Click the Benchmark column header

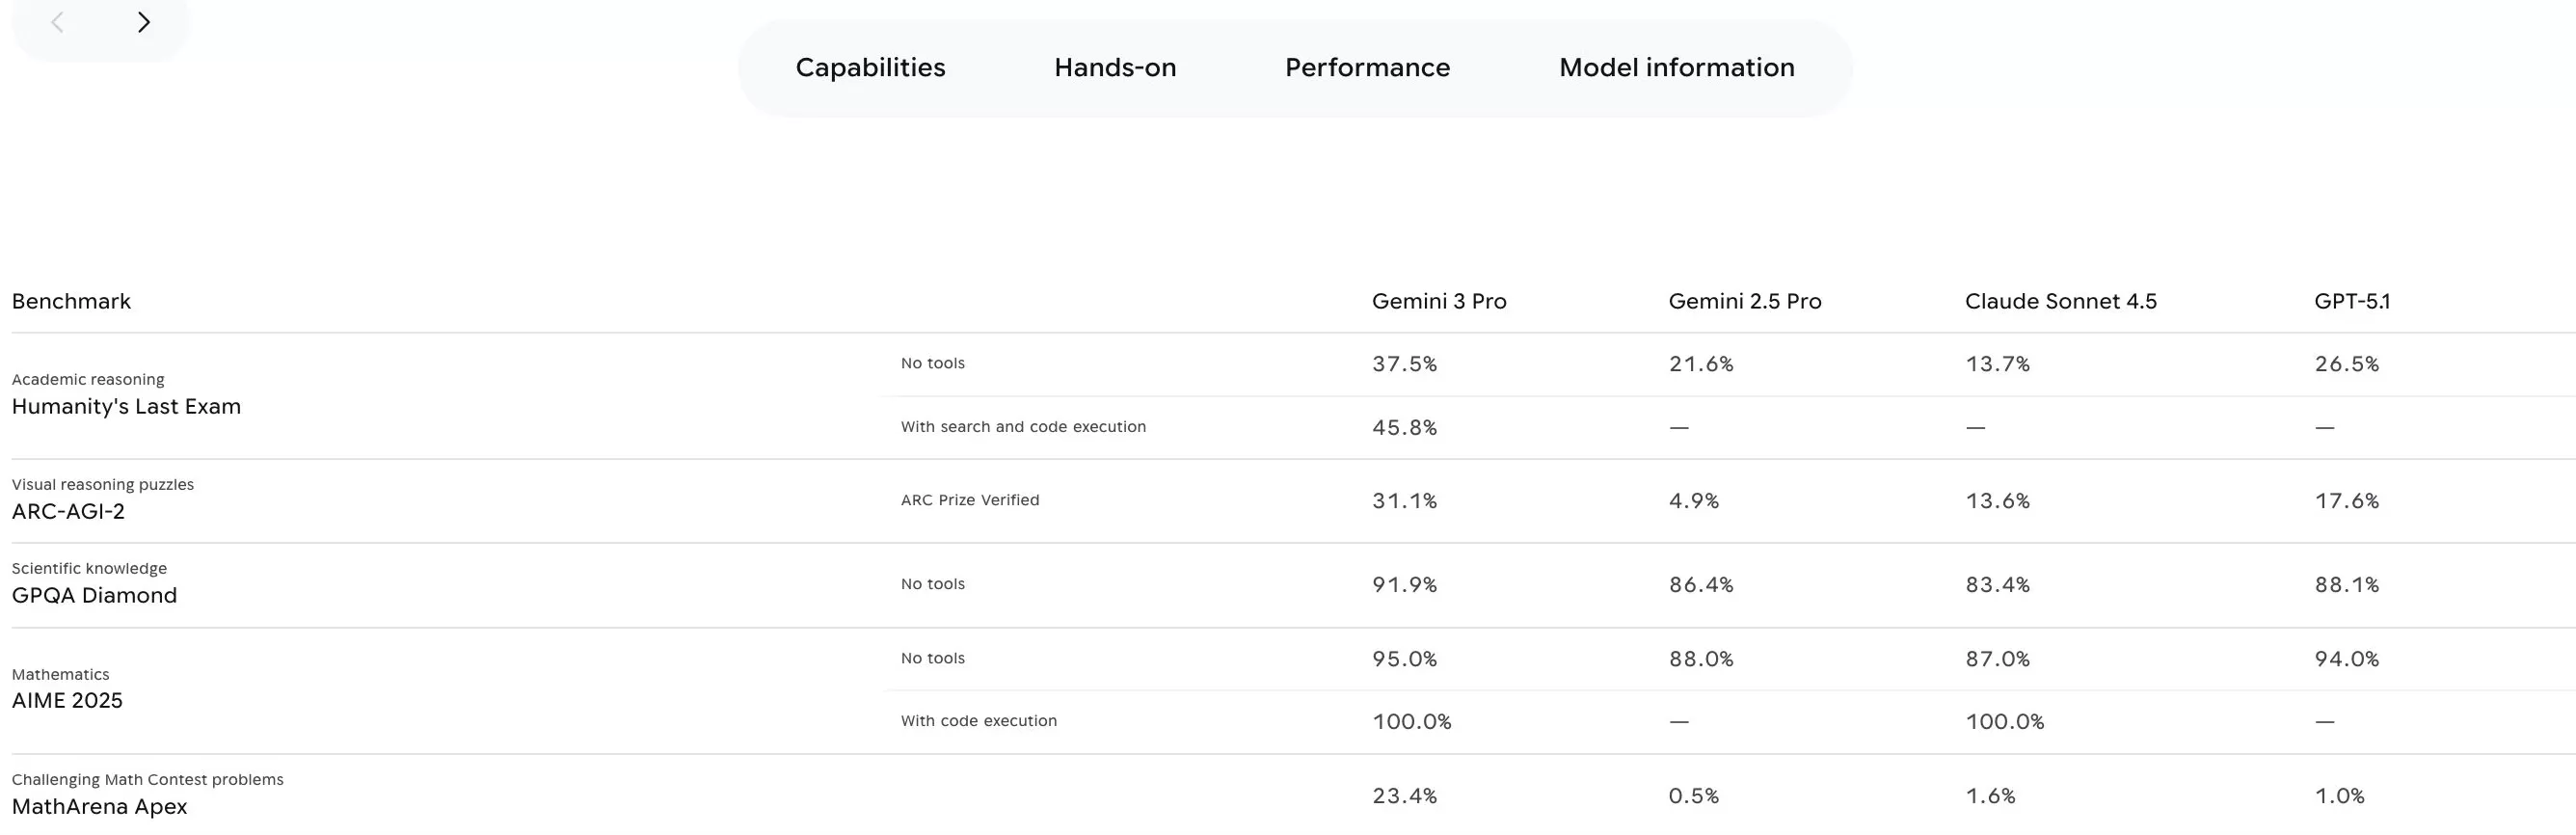[71, 301]
